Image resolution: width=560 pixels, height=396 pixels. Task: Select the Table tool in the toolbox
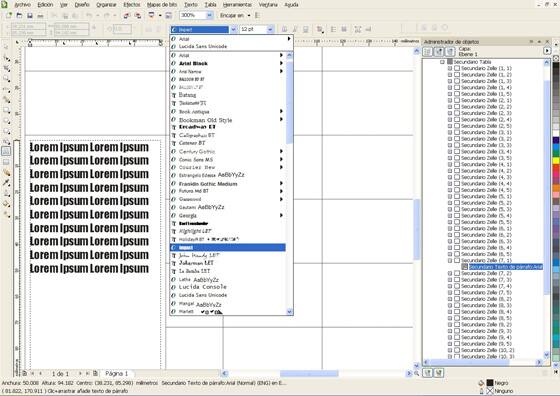(x=6, y=162)
